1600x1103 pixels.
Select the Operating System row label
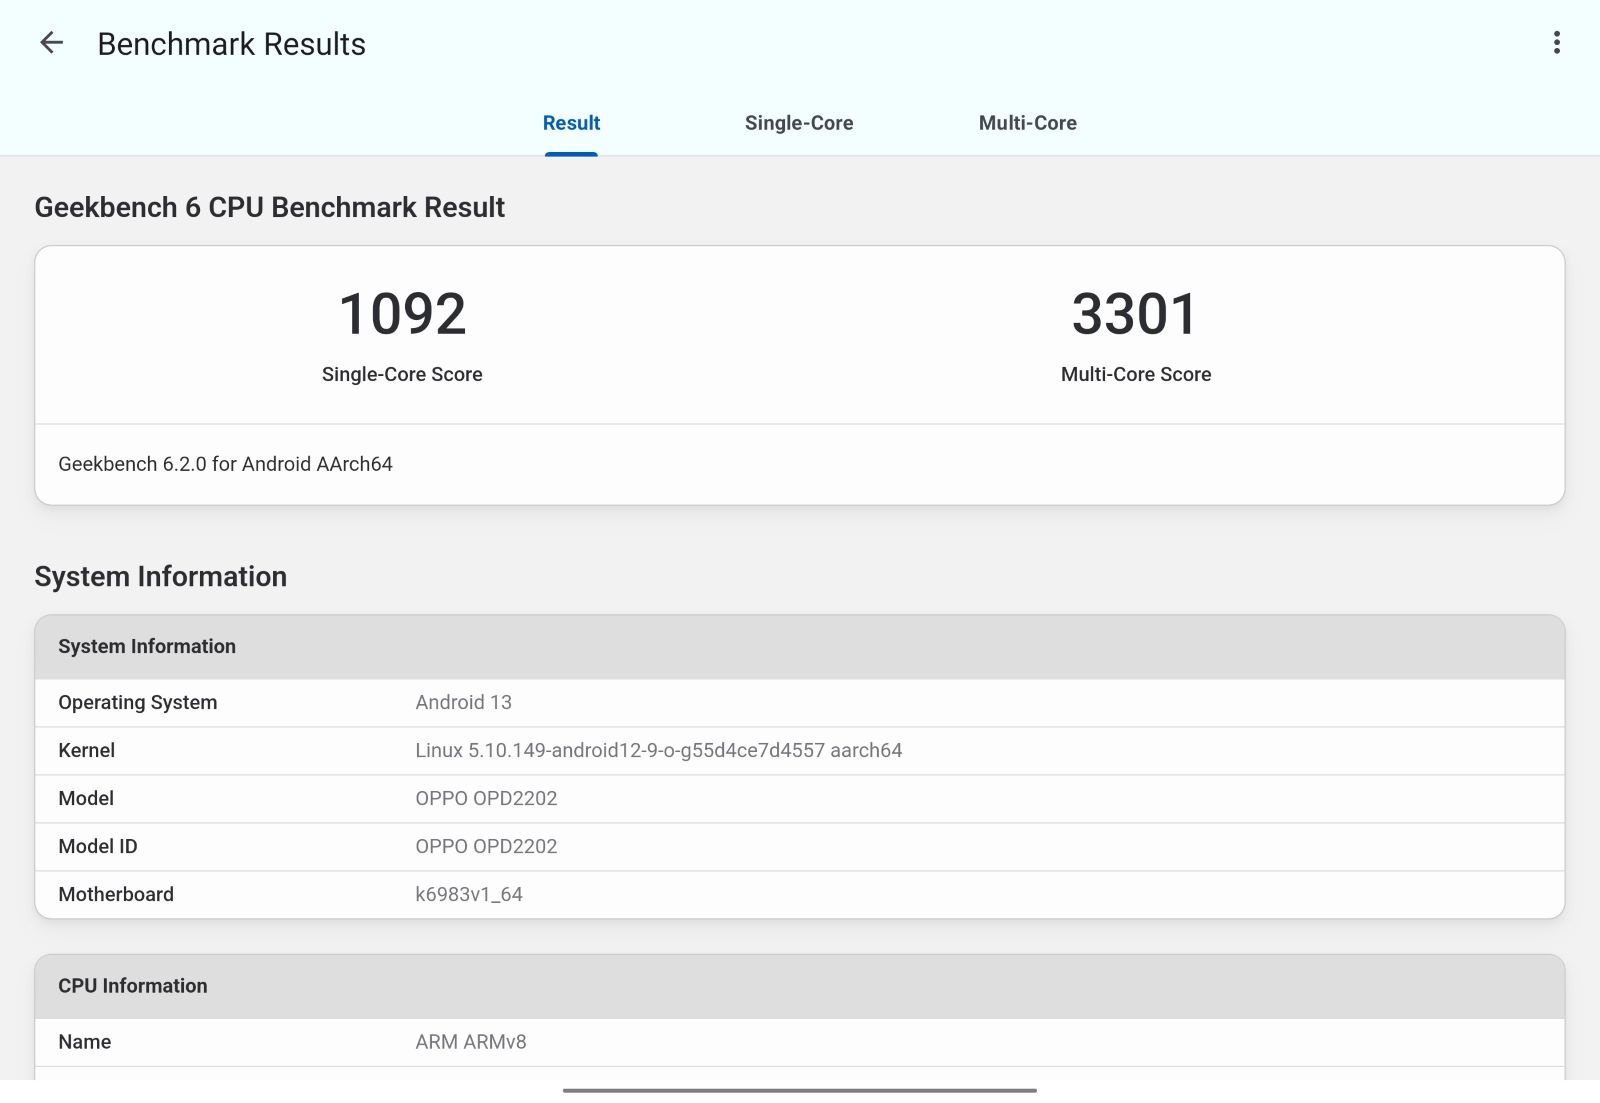tap(137, 702)
